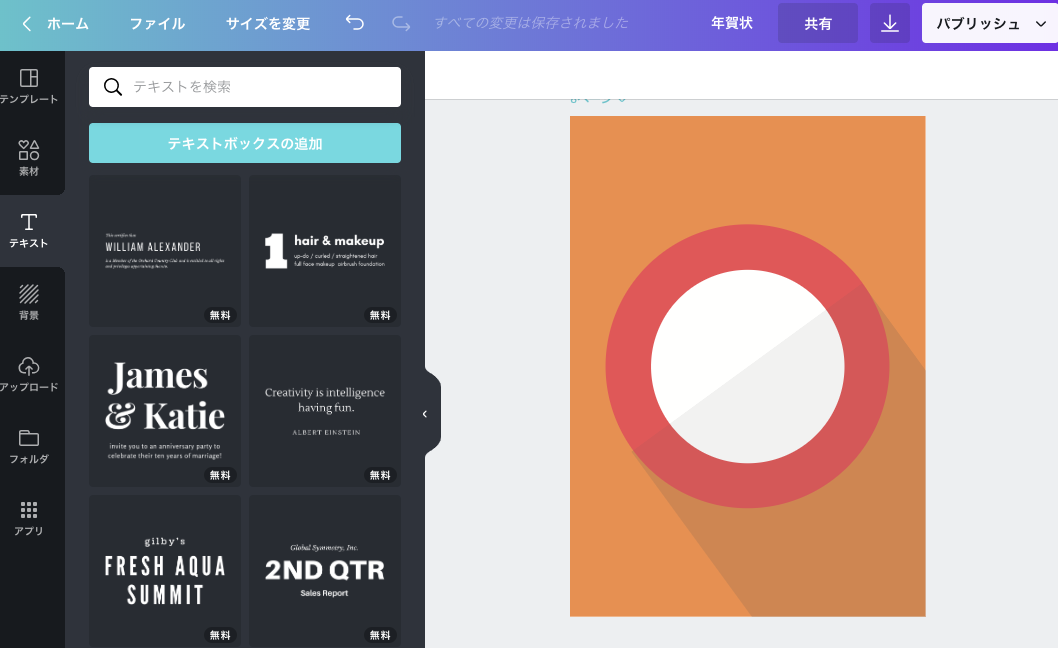Viewport: 1058px width, 648px height.
Task: Click the back chevron next to ホーム
Action: coord(26,24)
